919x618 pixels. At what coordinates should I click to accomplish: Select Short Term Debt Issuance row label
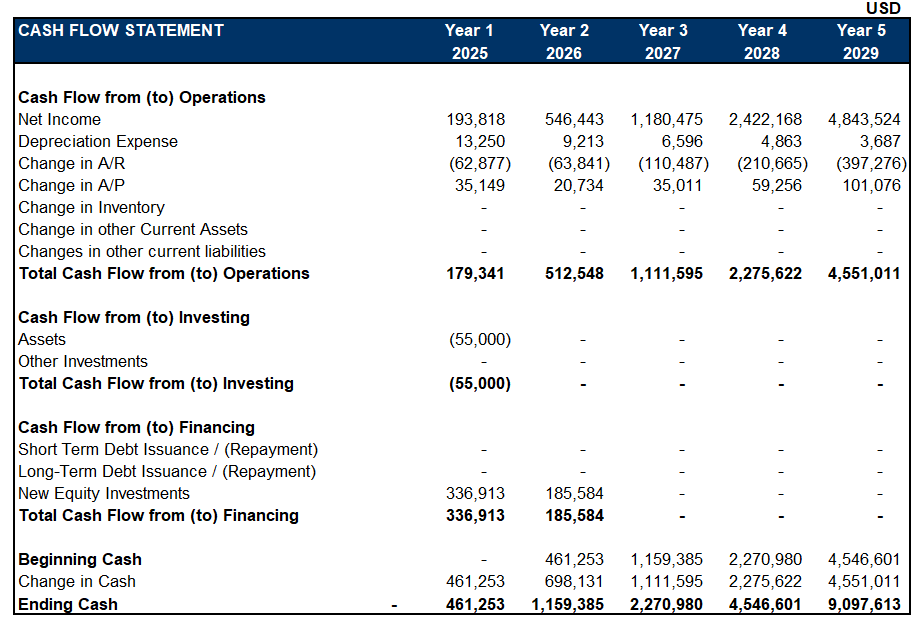tap(168, 450)
